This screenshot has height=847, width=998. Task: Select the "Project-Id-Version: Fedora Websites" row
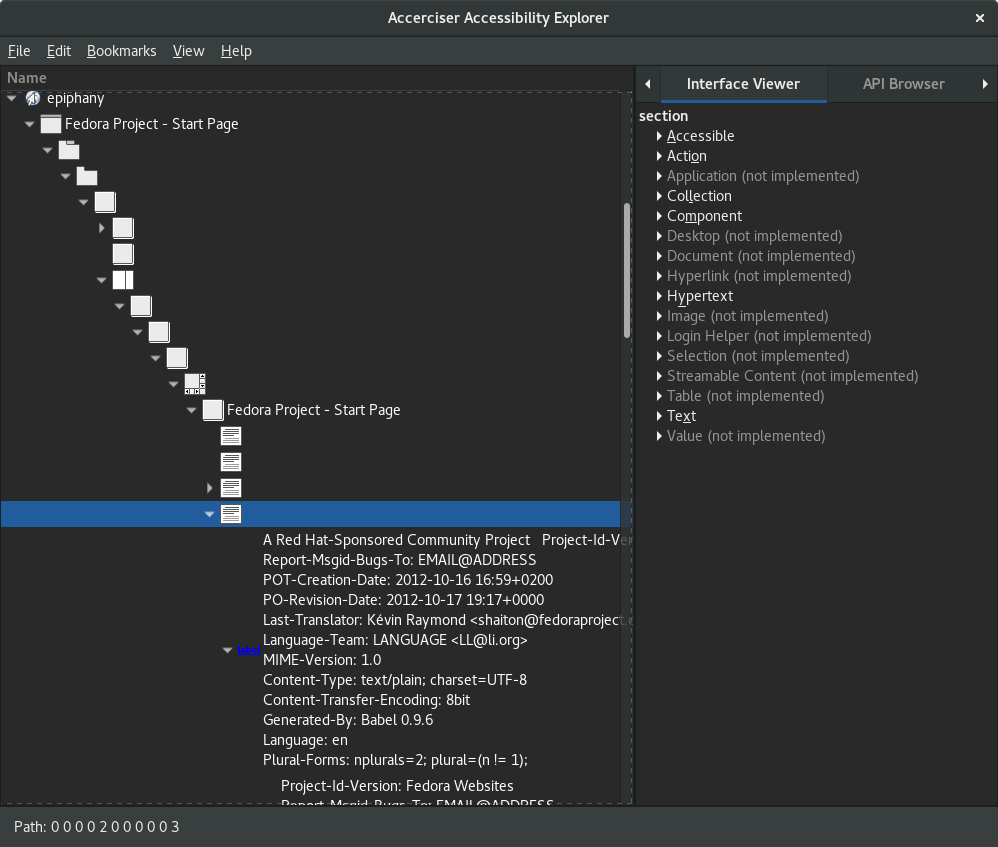coord(397,786)
